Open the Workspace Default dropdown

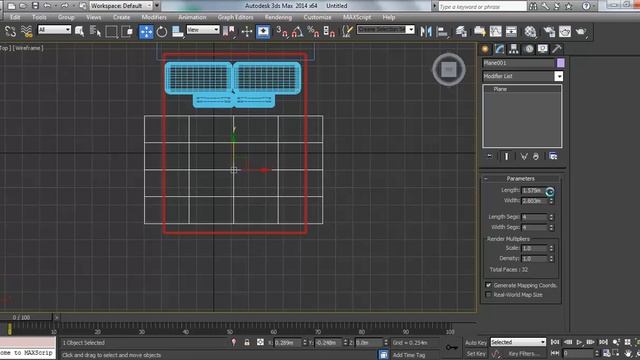pyautogui.click(x=120, y=6)
